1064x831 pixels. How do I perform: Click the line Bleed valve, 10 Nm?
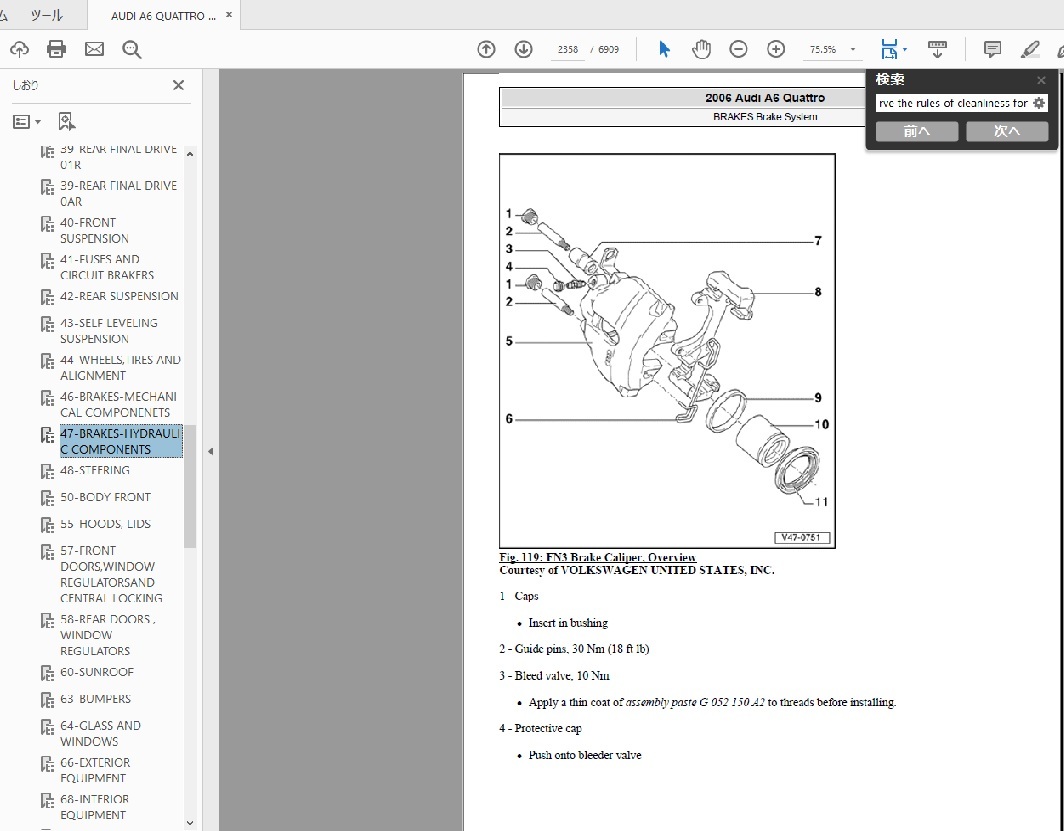[554, 676]
